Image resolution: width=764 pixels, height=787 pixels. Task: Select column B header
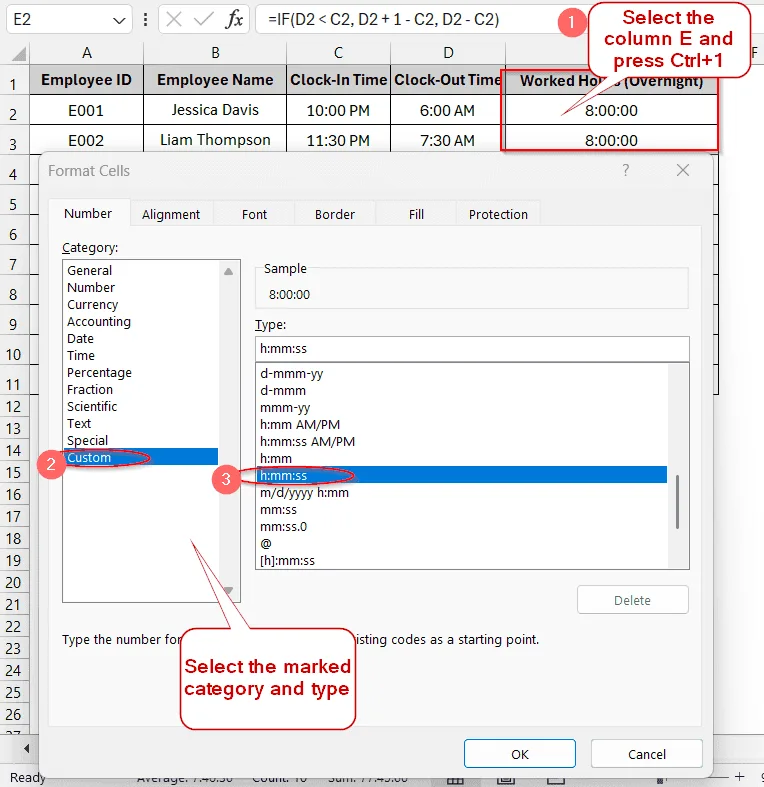(215, 53)
